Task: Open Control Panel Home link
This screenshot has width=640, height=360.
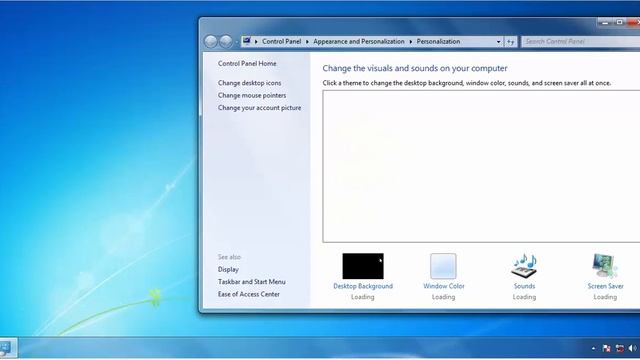Action: click(247, 63)
